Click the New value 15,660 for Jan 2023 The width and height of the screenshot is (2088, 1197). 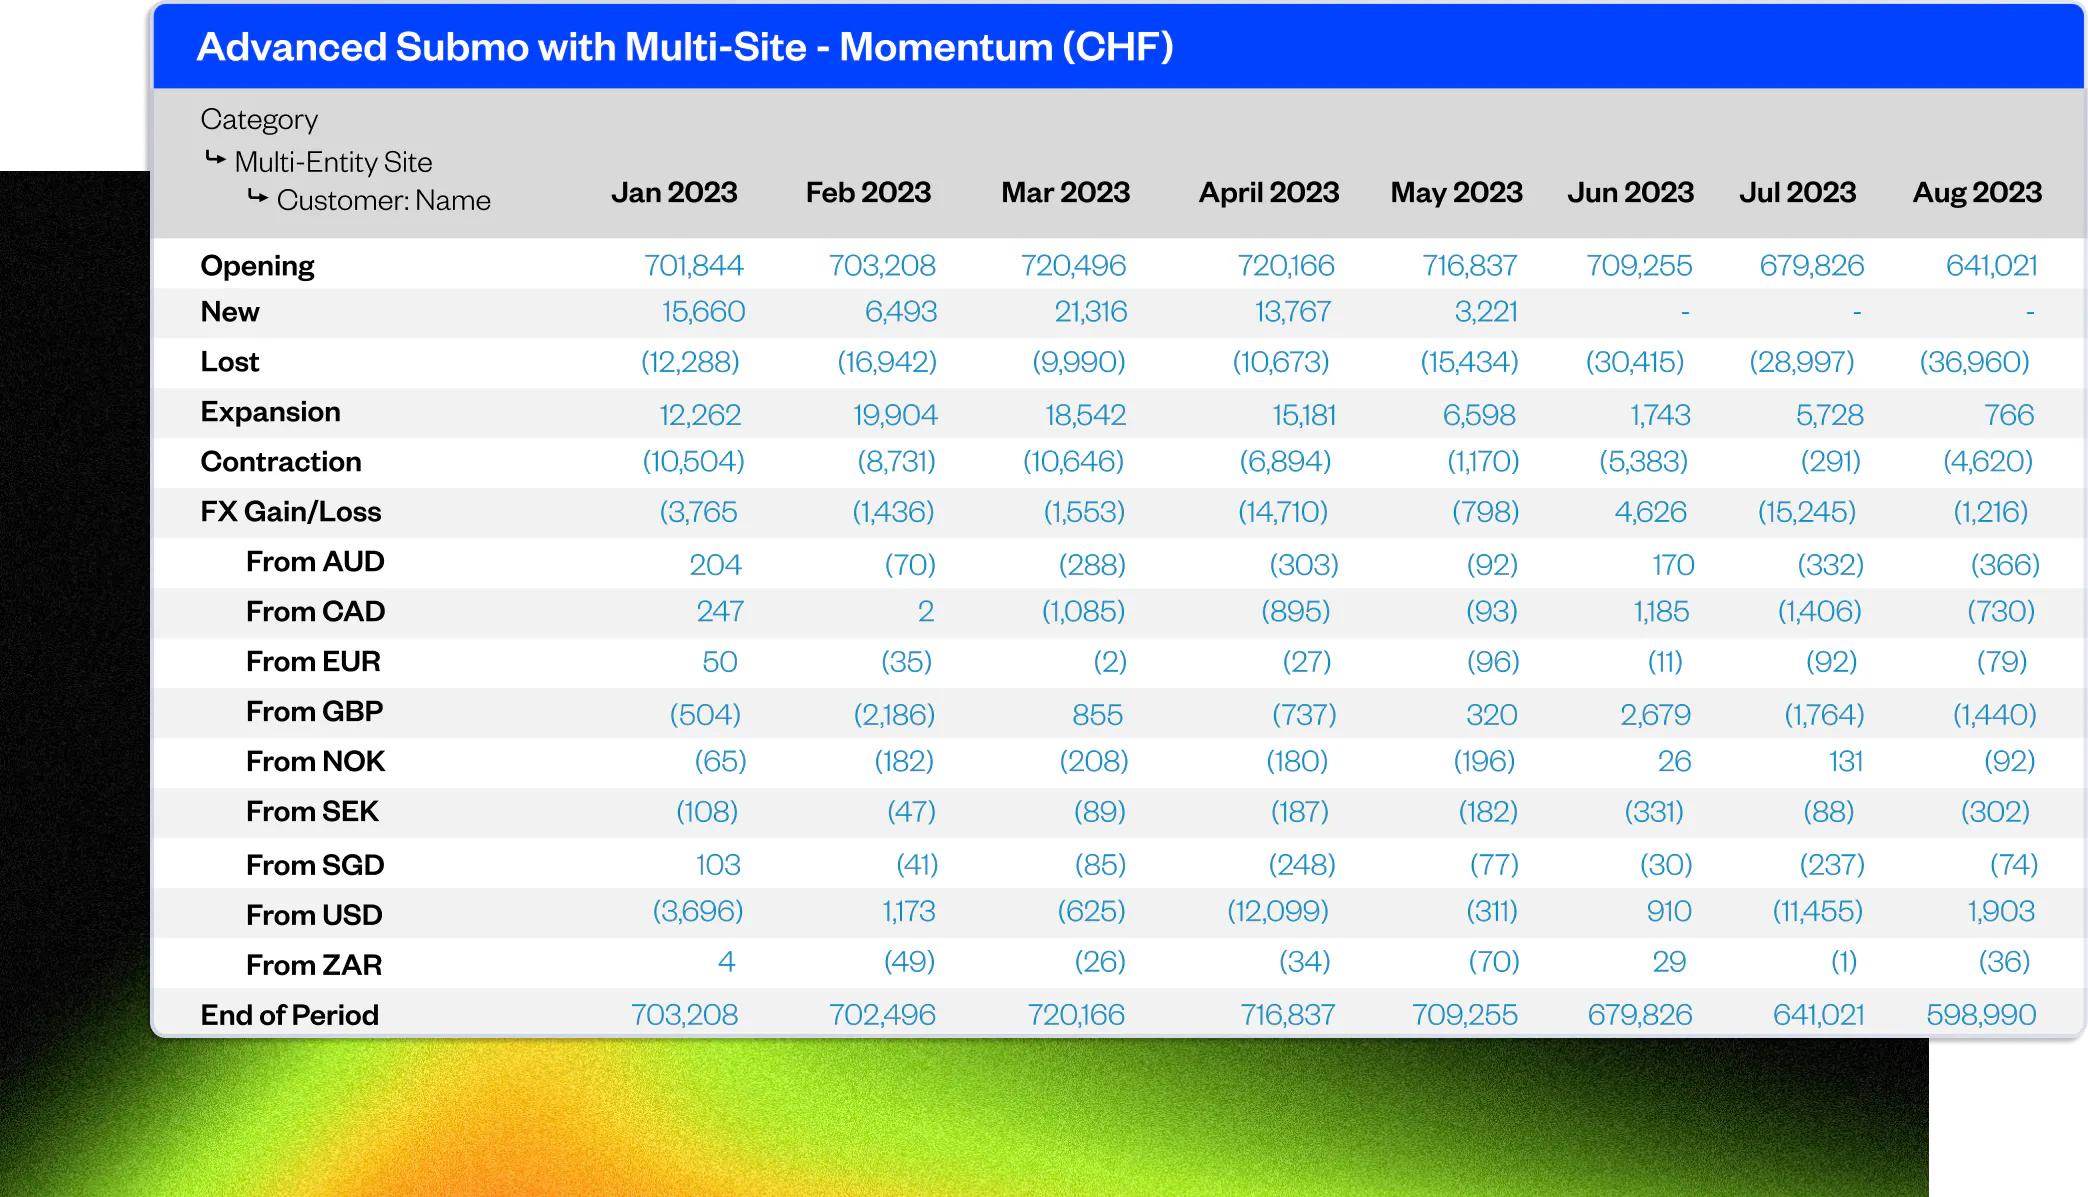pos(703,312)
